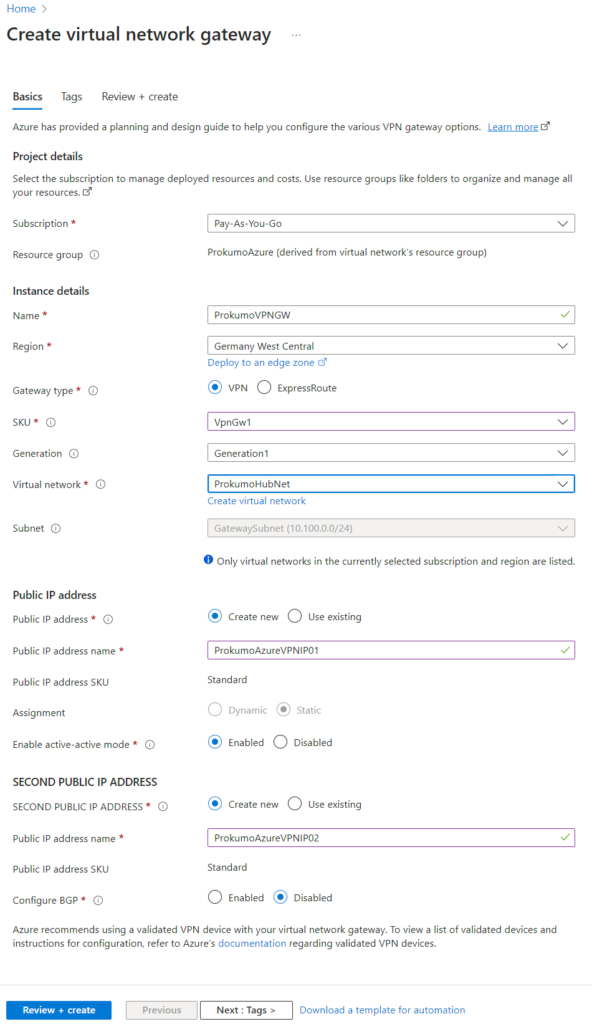Open the Subscription dropdown
The height and width of the screenshot is (1024, 592).
tap(391, 223)
